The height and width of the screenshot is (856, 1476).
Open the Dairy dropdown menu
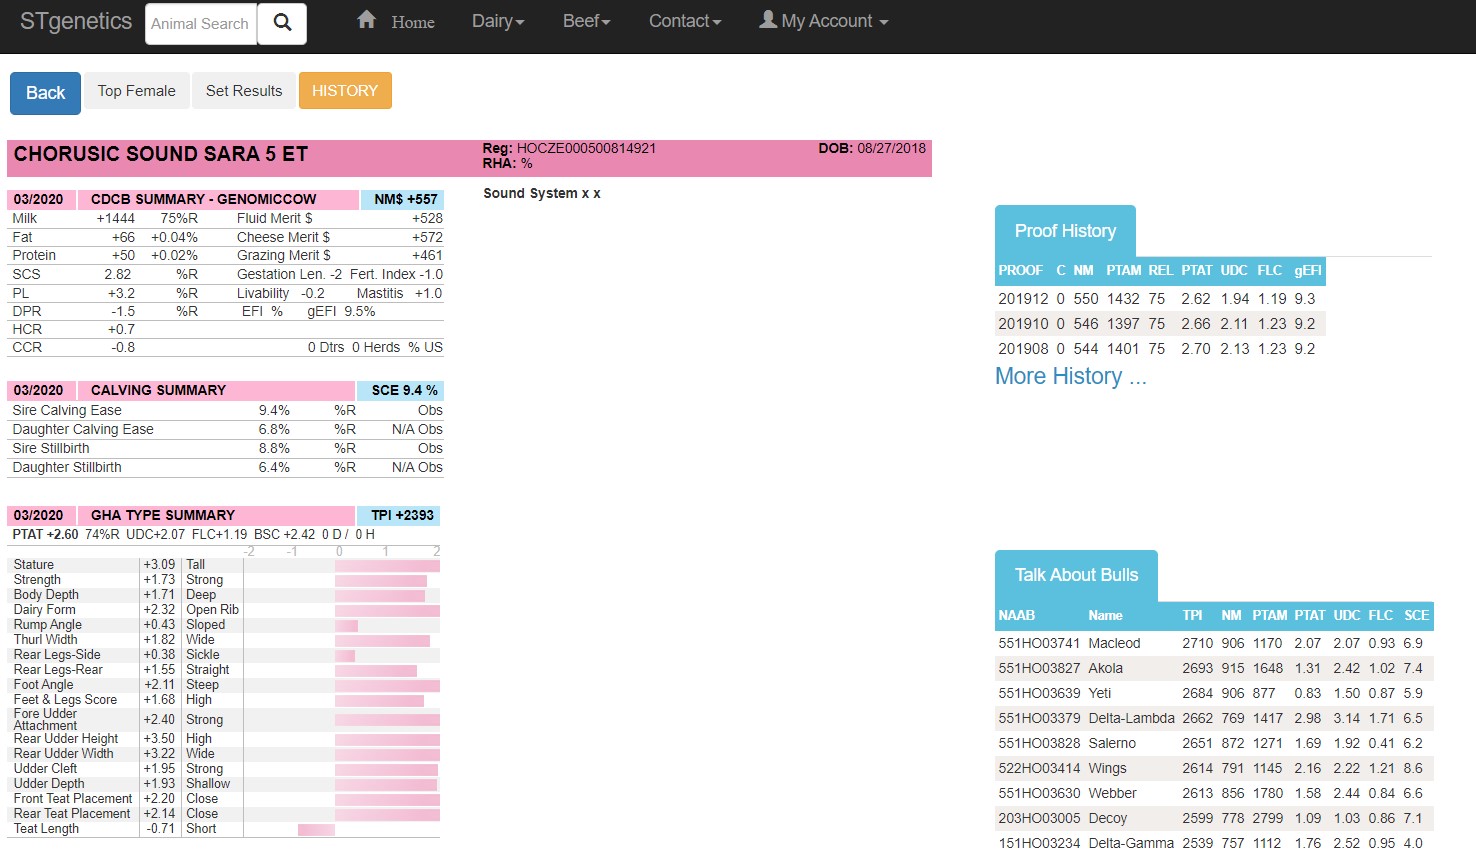click(498, 21)
